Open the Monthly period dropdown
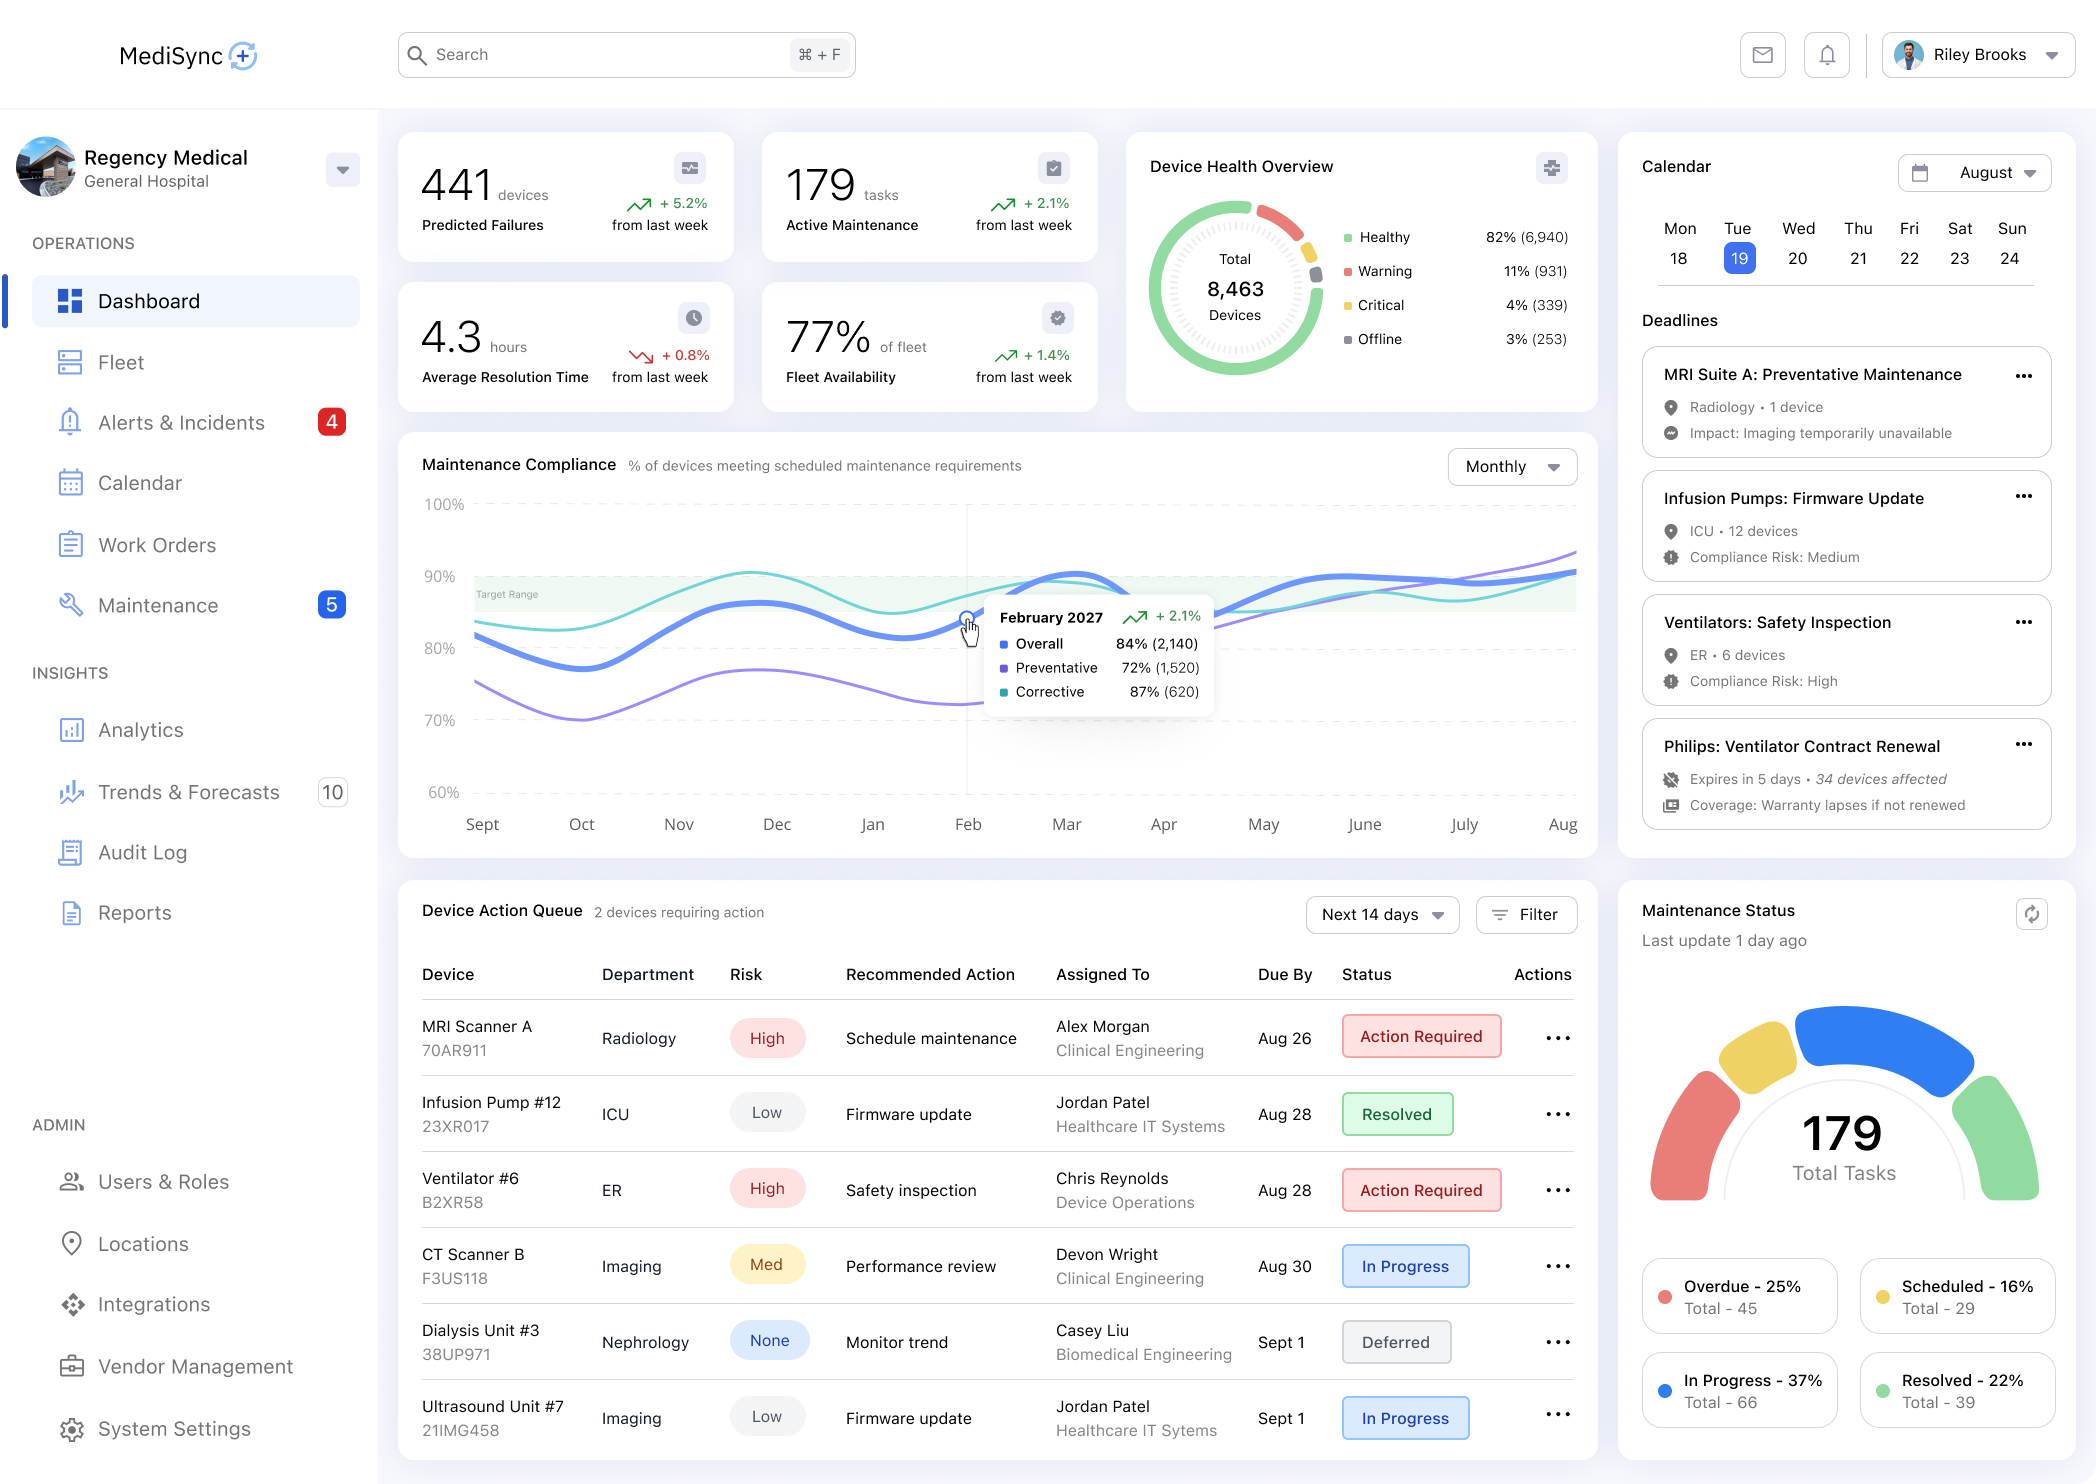 coord(1511,467)
